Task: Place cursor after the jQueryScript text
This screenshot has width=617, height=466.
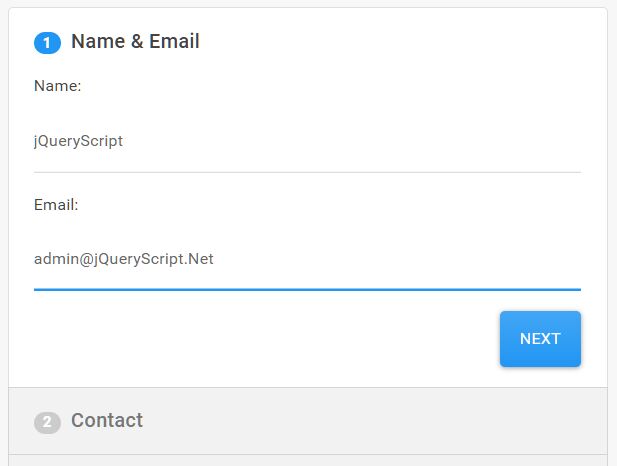Action: 124,141
